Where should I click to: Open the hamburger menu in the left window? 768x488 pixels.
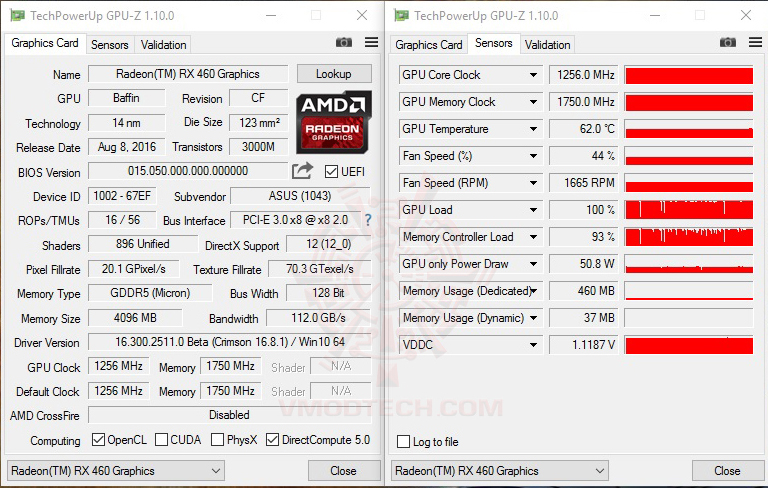pyautogui.click(x=371, y=43)
